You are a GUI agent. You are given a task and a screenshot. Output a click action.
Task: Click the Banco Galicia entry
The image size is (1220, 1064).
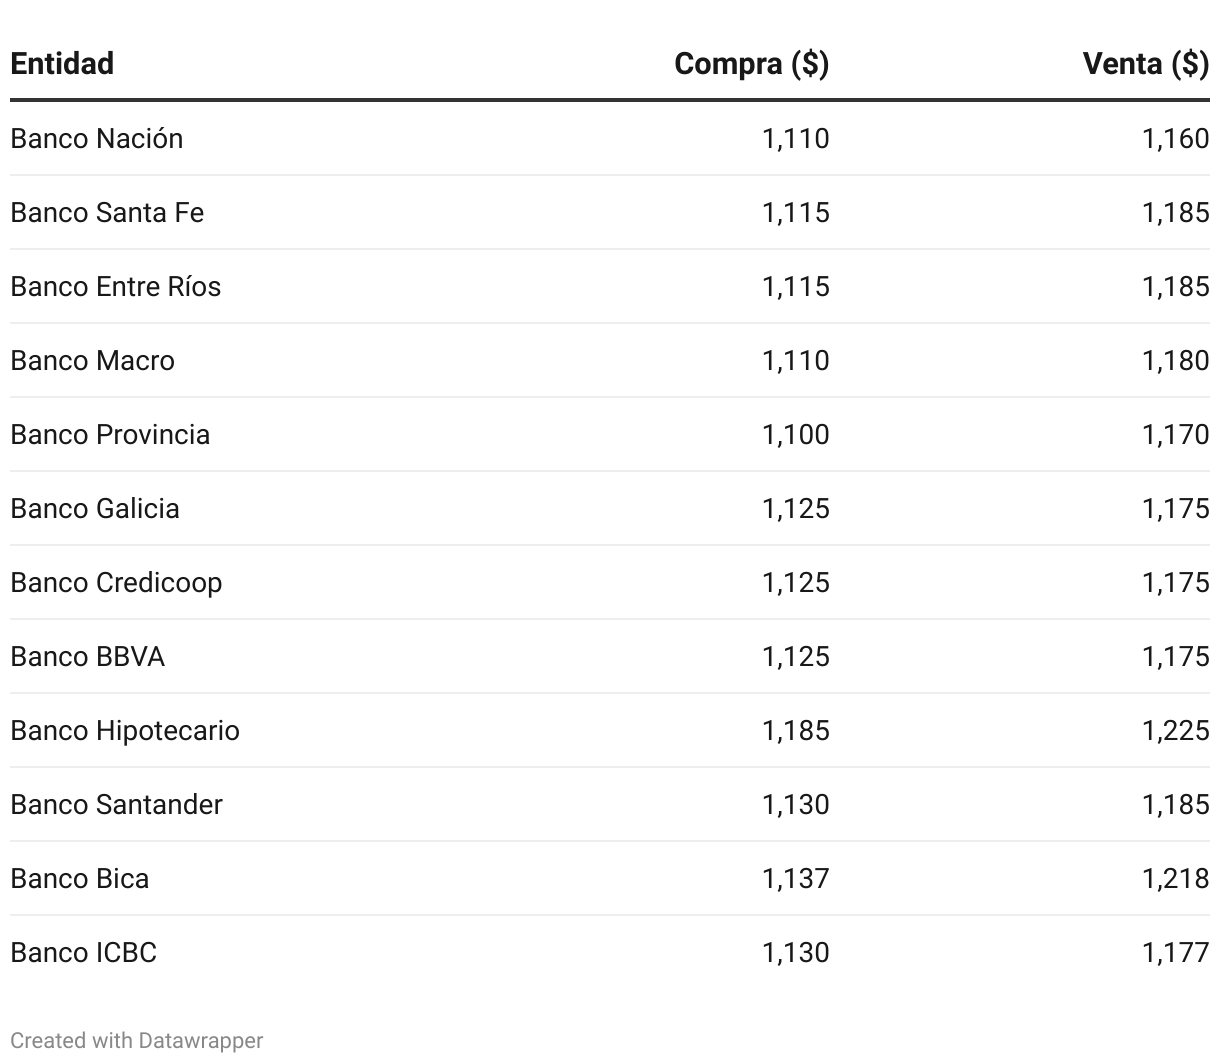click(x=95, y=508)
